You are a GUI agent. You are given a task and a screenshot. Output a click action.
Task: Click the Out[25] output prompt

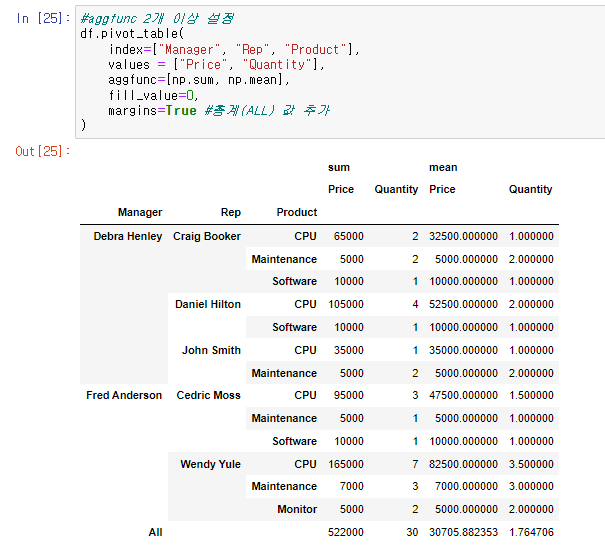click(x=43, y=151)
